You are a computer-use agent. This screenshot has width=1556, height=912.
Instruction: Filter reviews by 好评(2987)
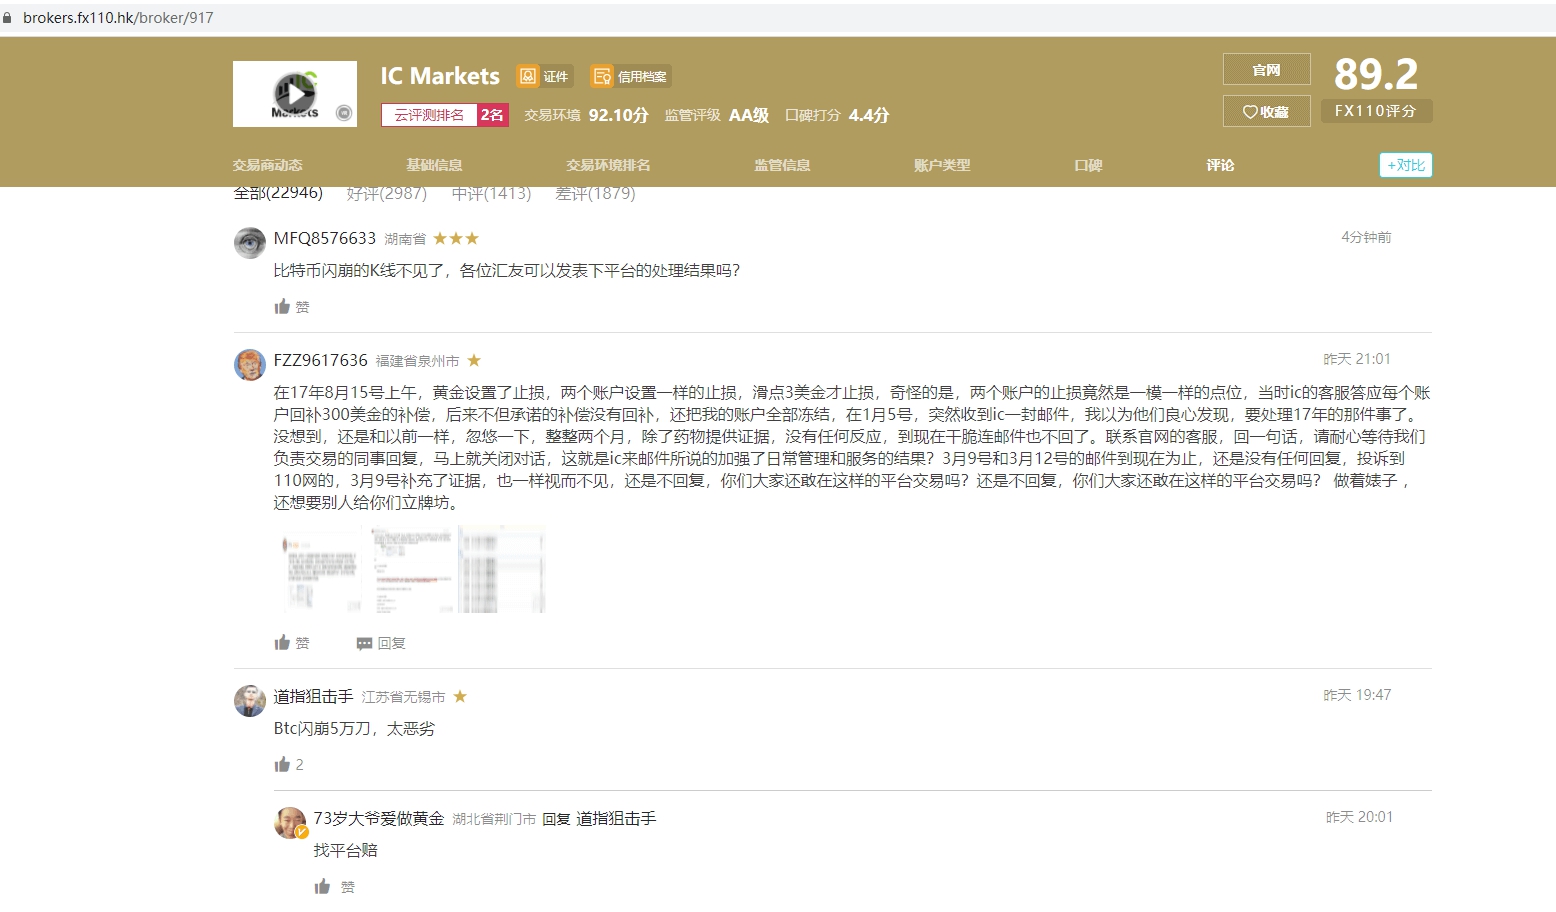pyautogui.click(x=387, y=193)
